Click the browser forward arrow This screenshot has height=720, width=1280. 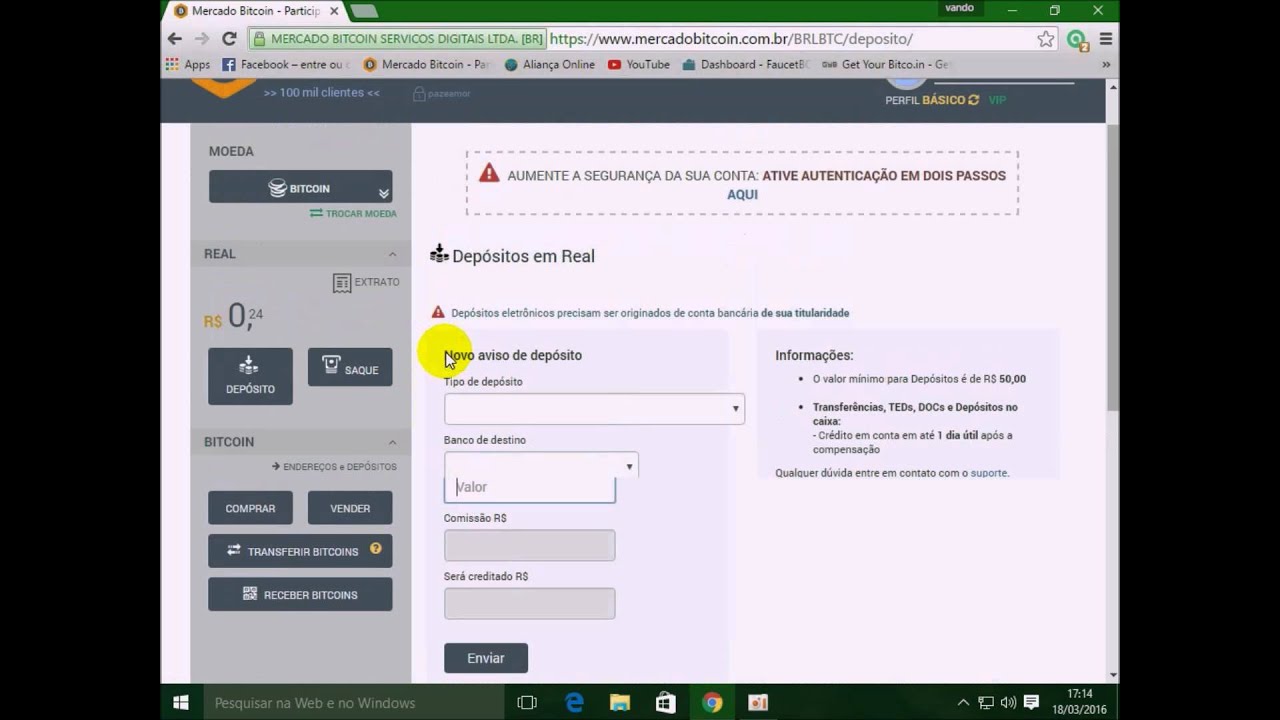202,39
